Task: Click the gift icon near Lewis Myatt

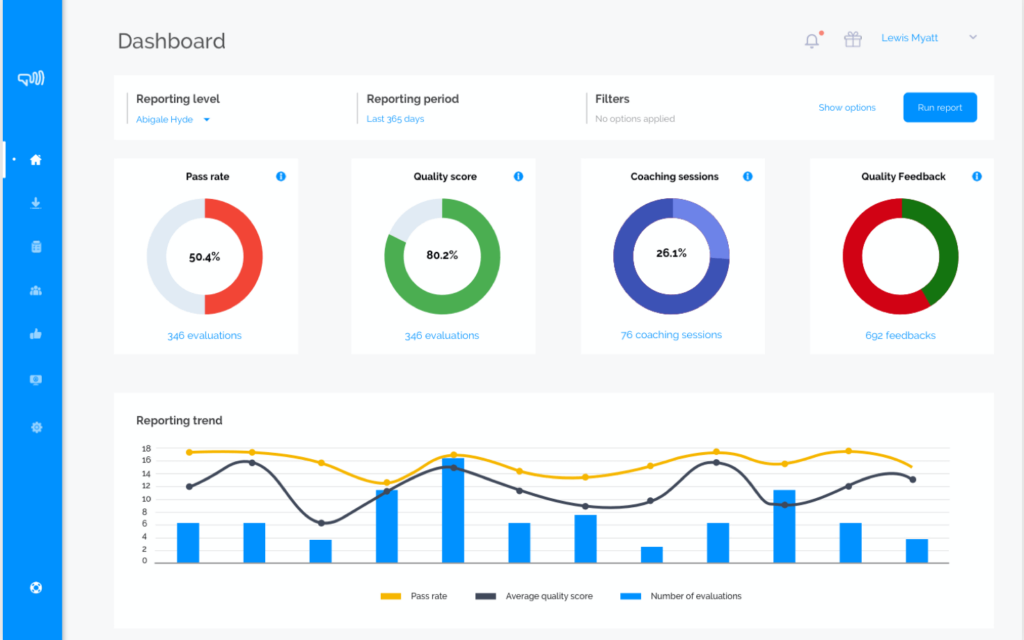Action: tap(852, 38)
